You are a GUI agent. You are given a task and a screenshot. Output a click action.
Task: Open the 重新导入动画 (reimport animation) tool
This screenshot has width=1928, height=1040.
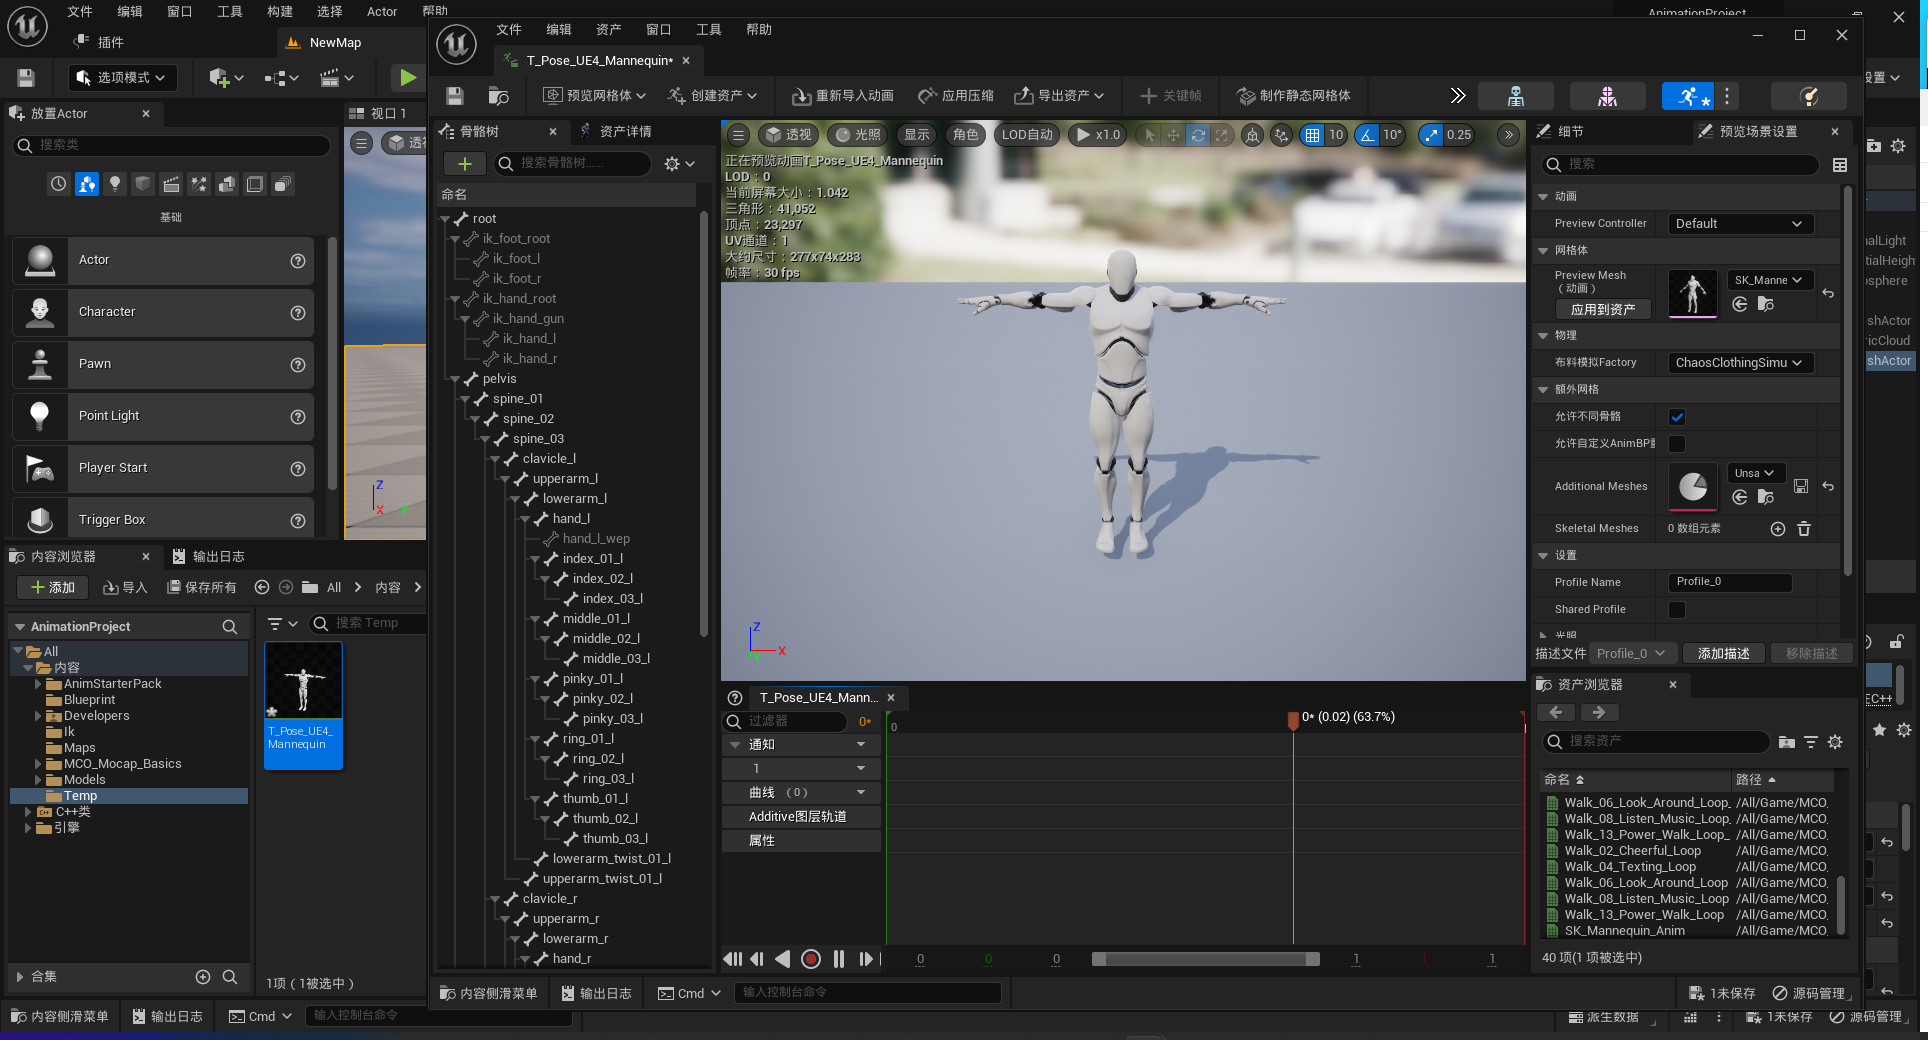(843, 95)
